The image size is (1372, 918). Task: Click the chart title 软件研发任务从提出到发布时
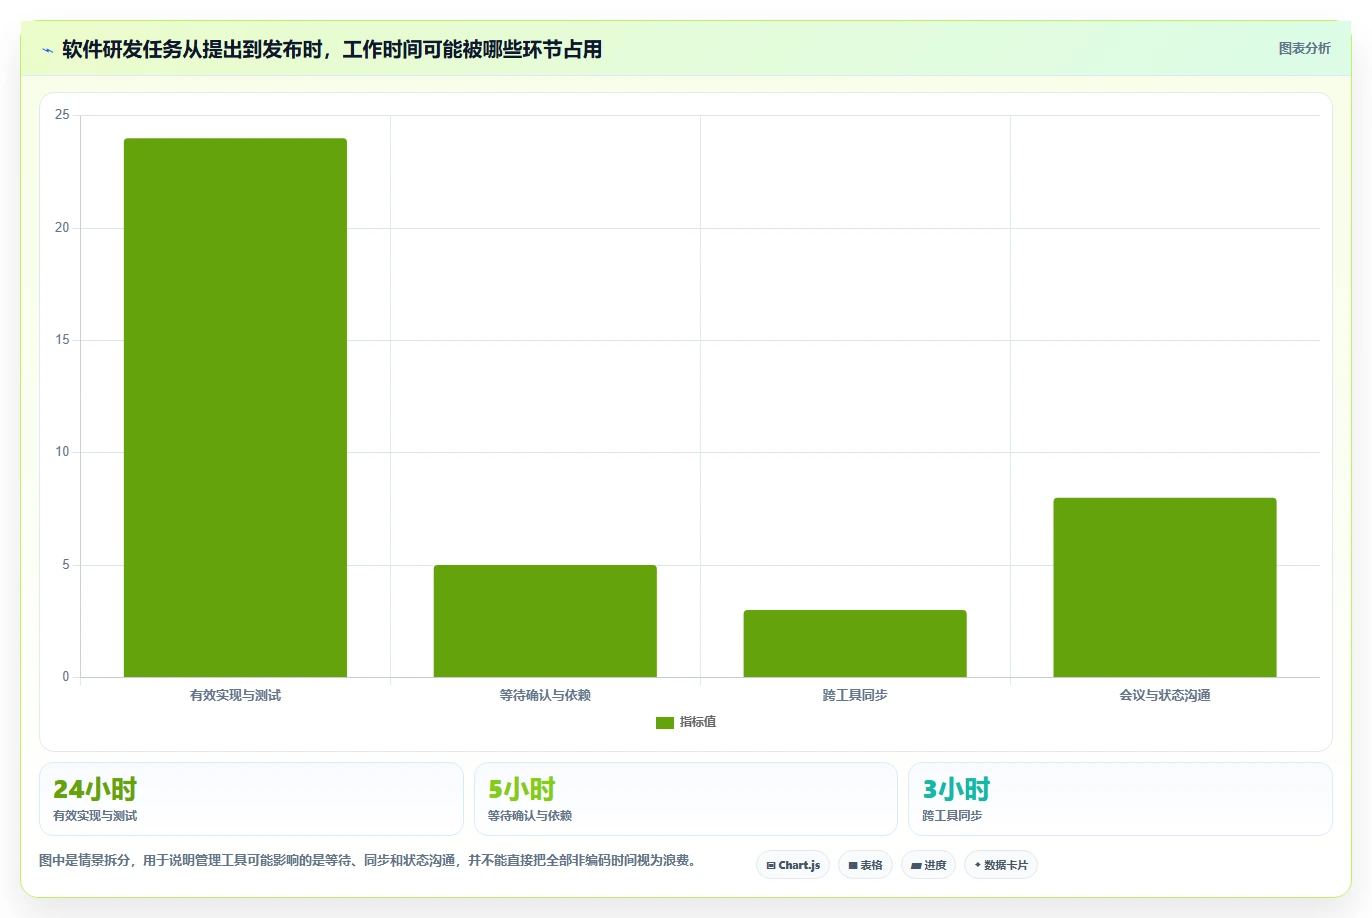(332, 50)
